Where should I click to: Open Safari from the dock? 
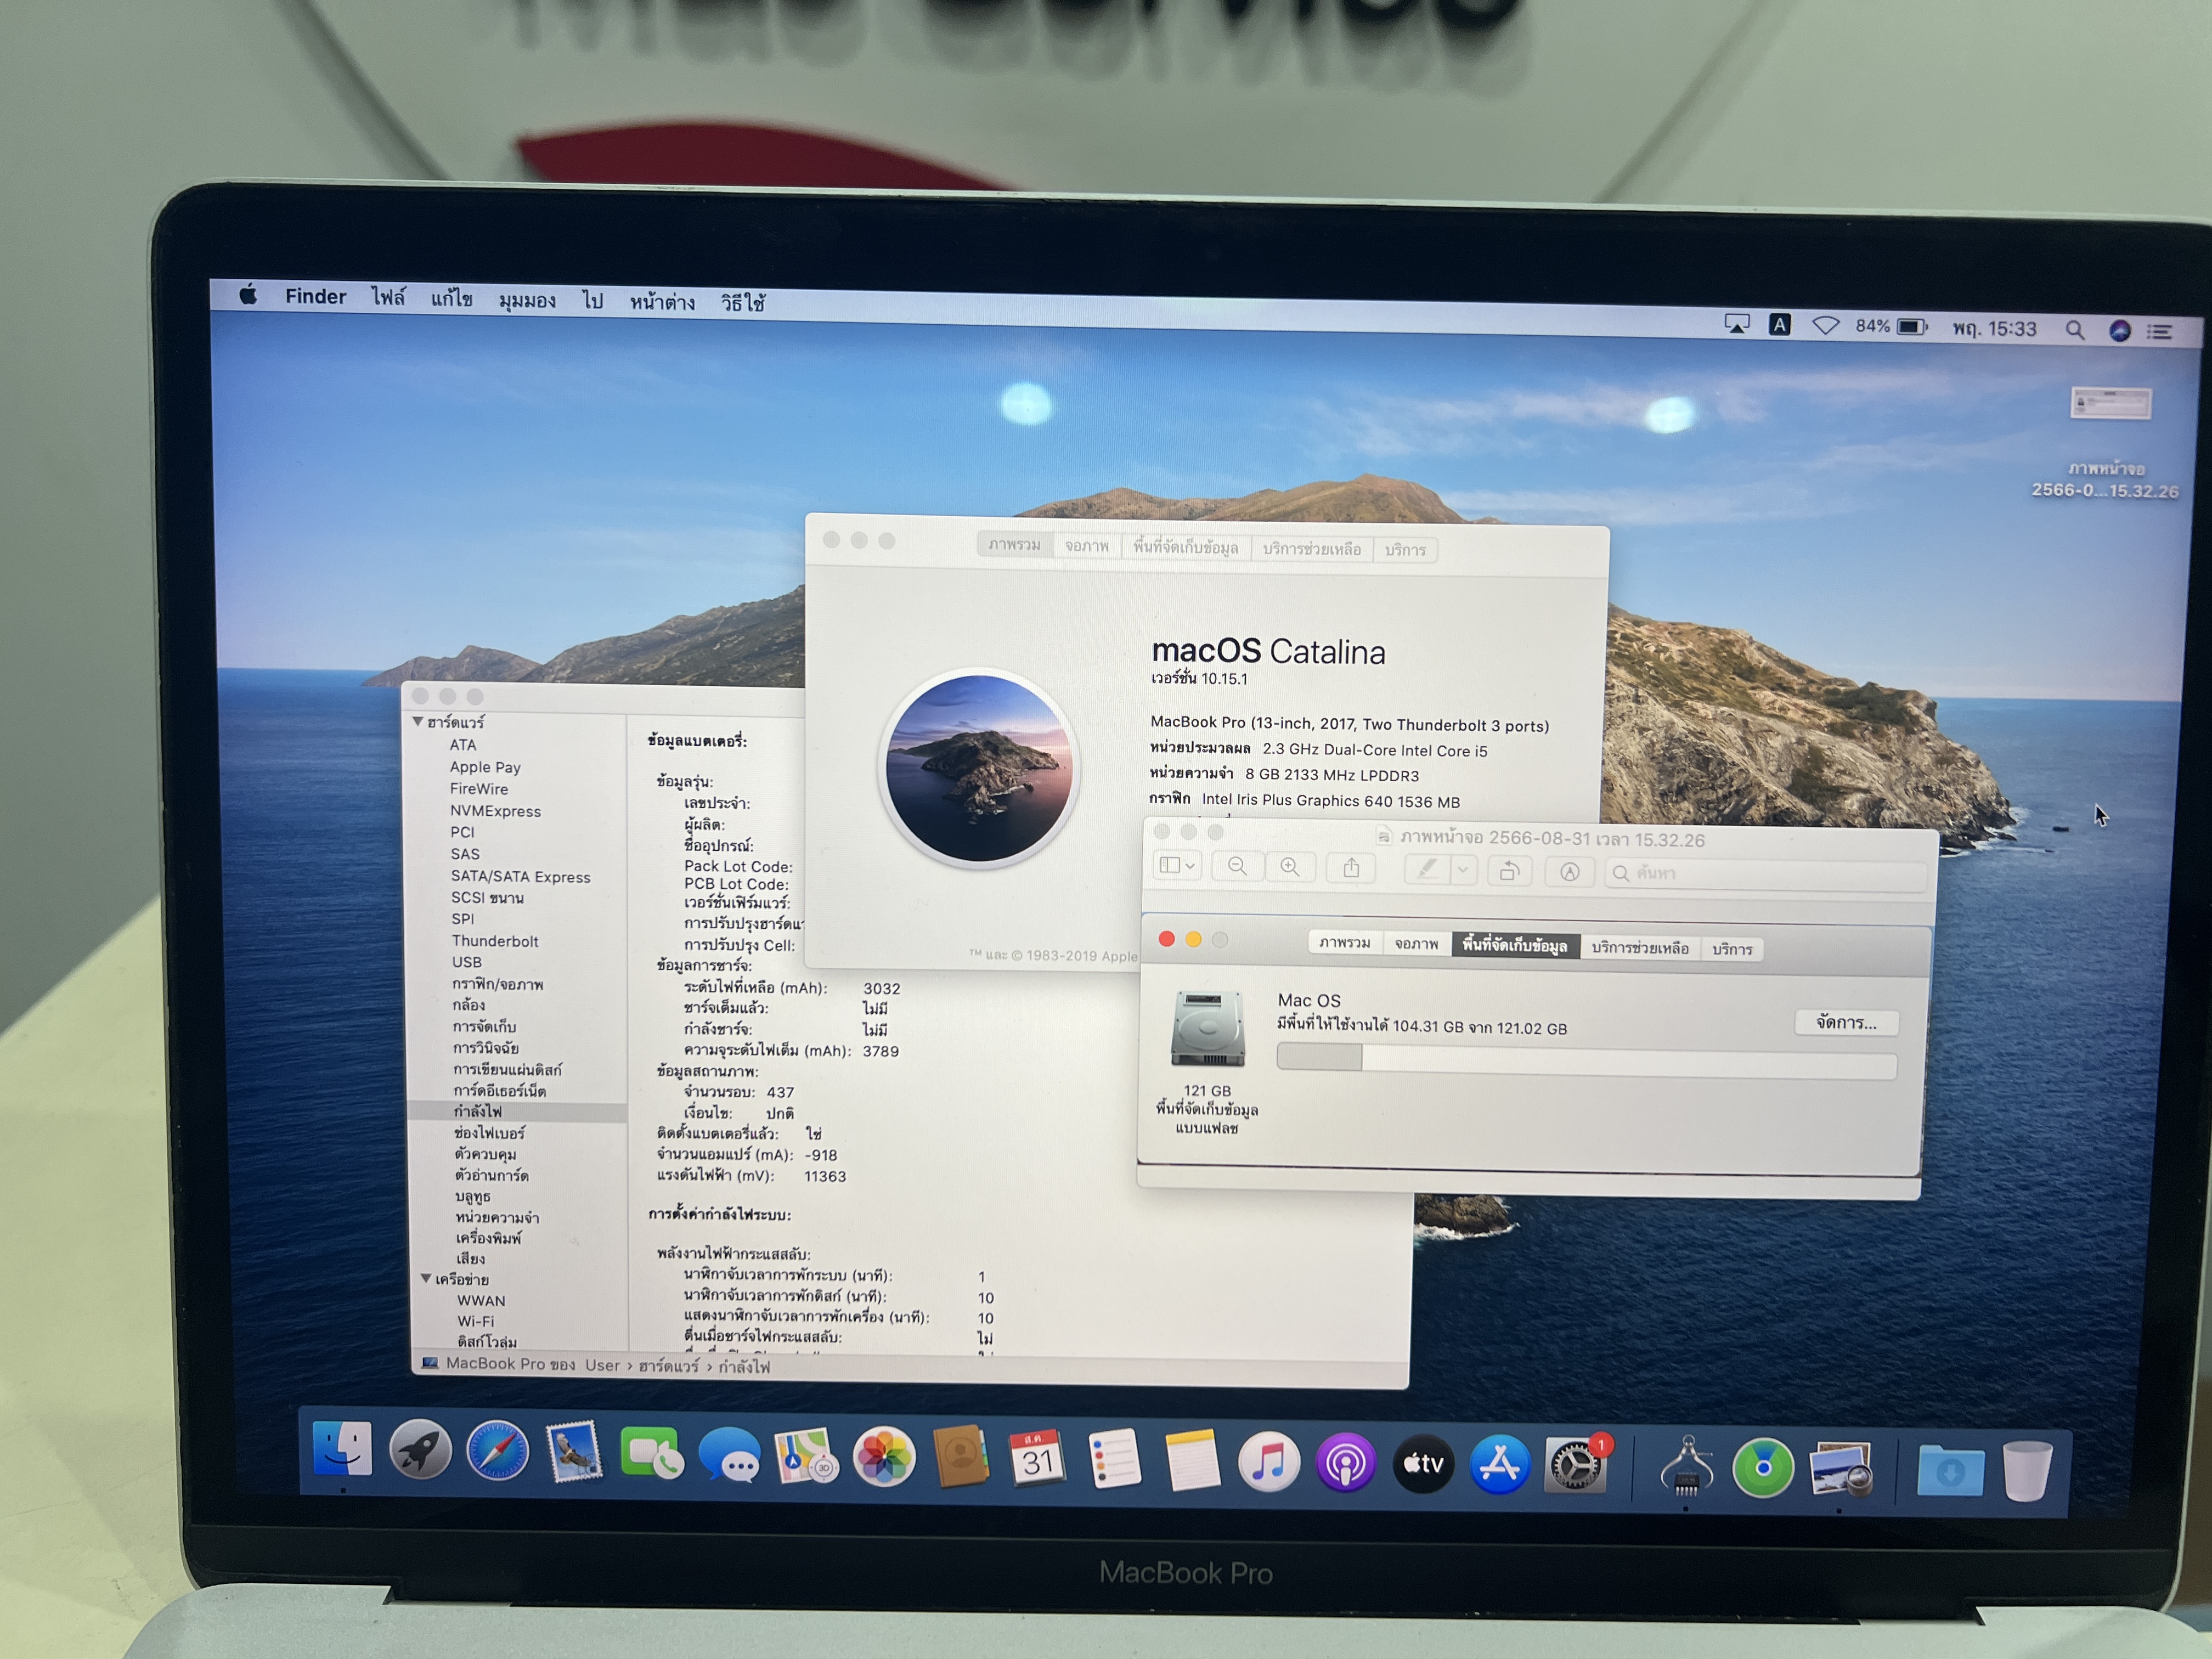click(497, 1451)
